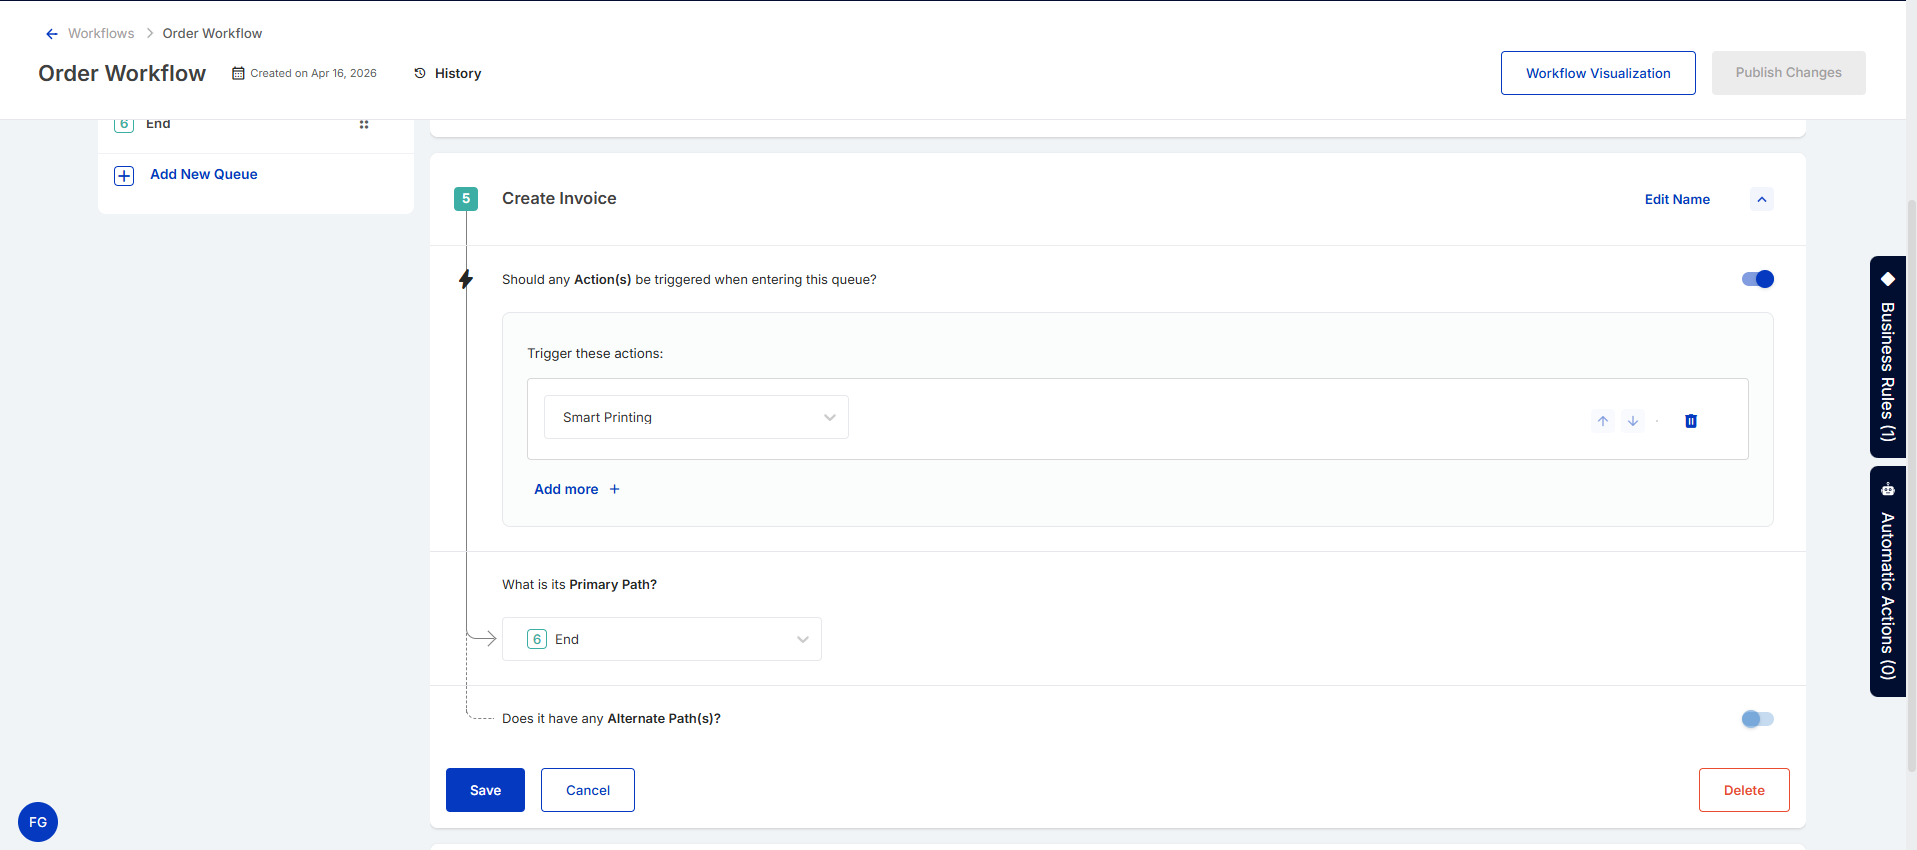Open Workflow Visualization
This screenshot has height=850, width=1917.
coord(1598,73)
